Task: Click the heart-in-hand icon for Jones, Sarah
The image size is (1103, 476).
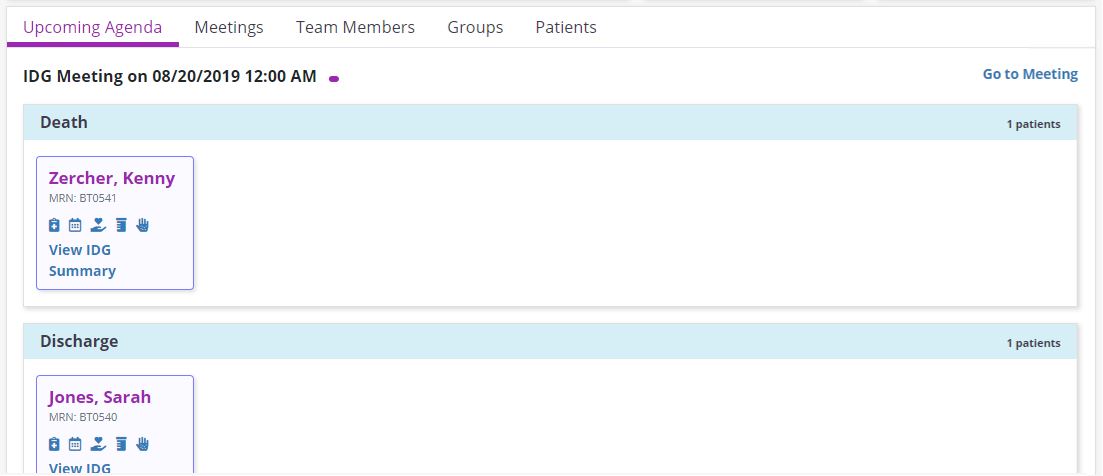Action: pyautogui.click(x=98, y=444)
